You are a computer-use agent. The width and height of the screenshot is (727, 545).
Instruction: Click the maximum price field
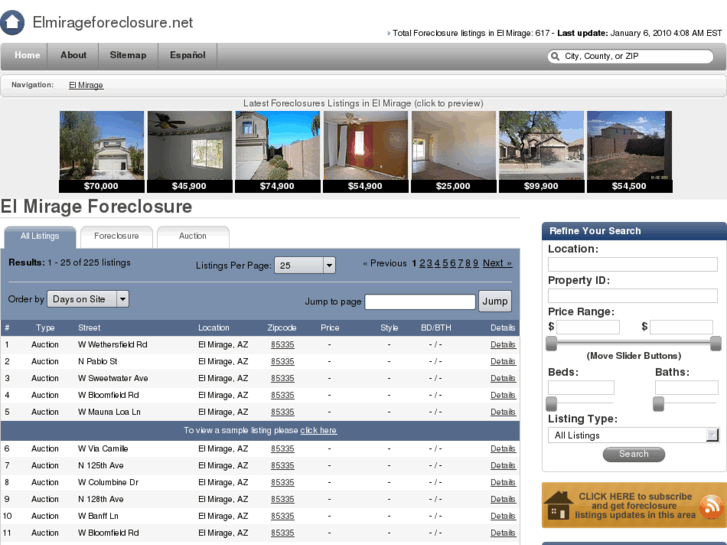coord(681,327)
